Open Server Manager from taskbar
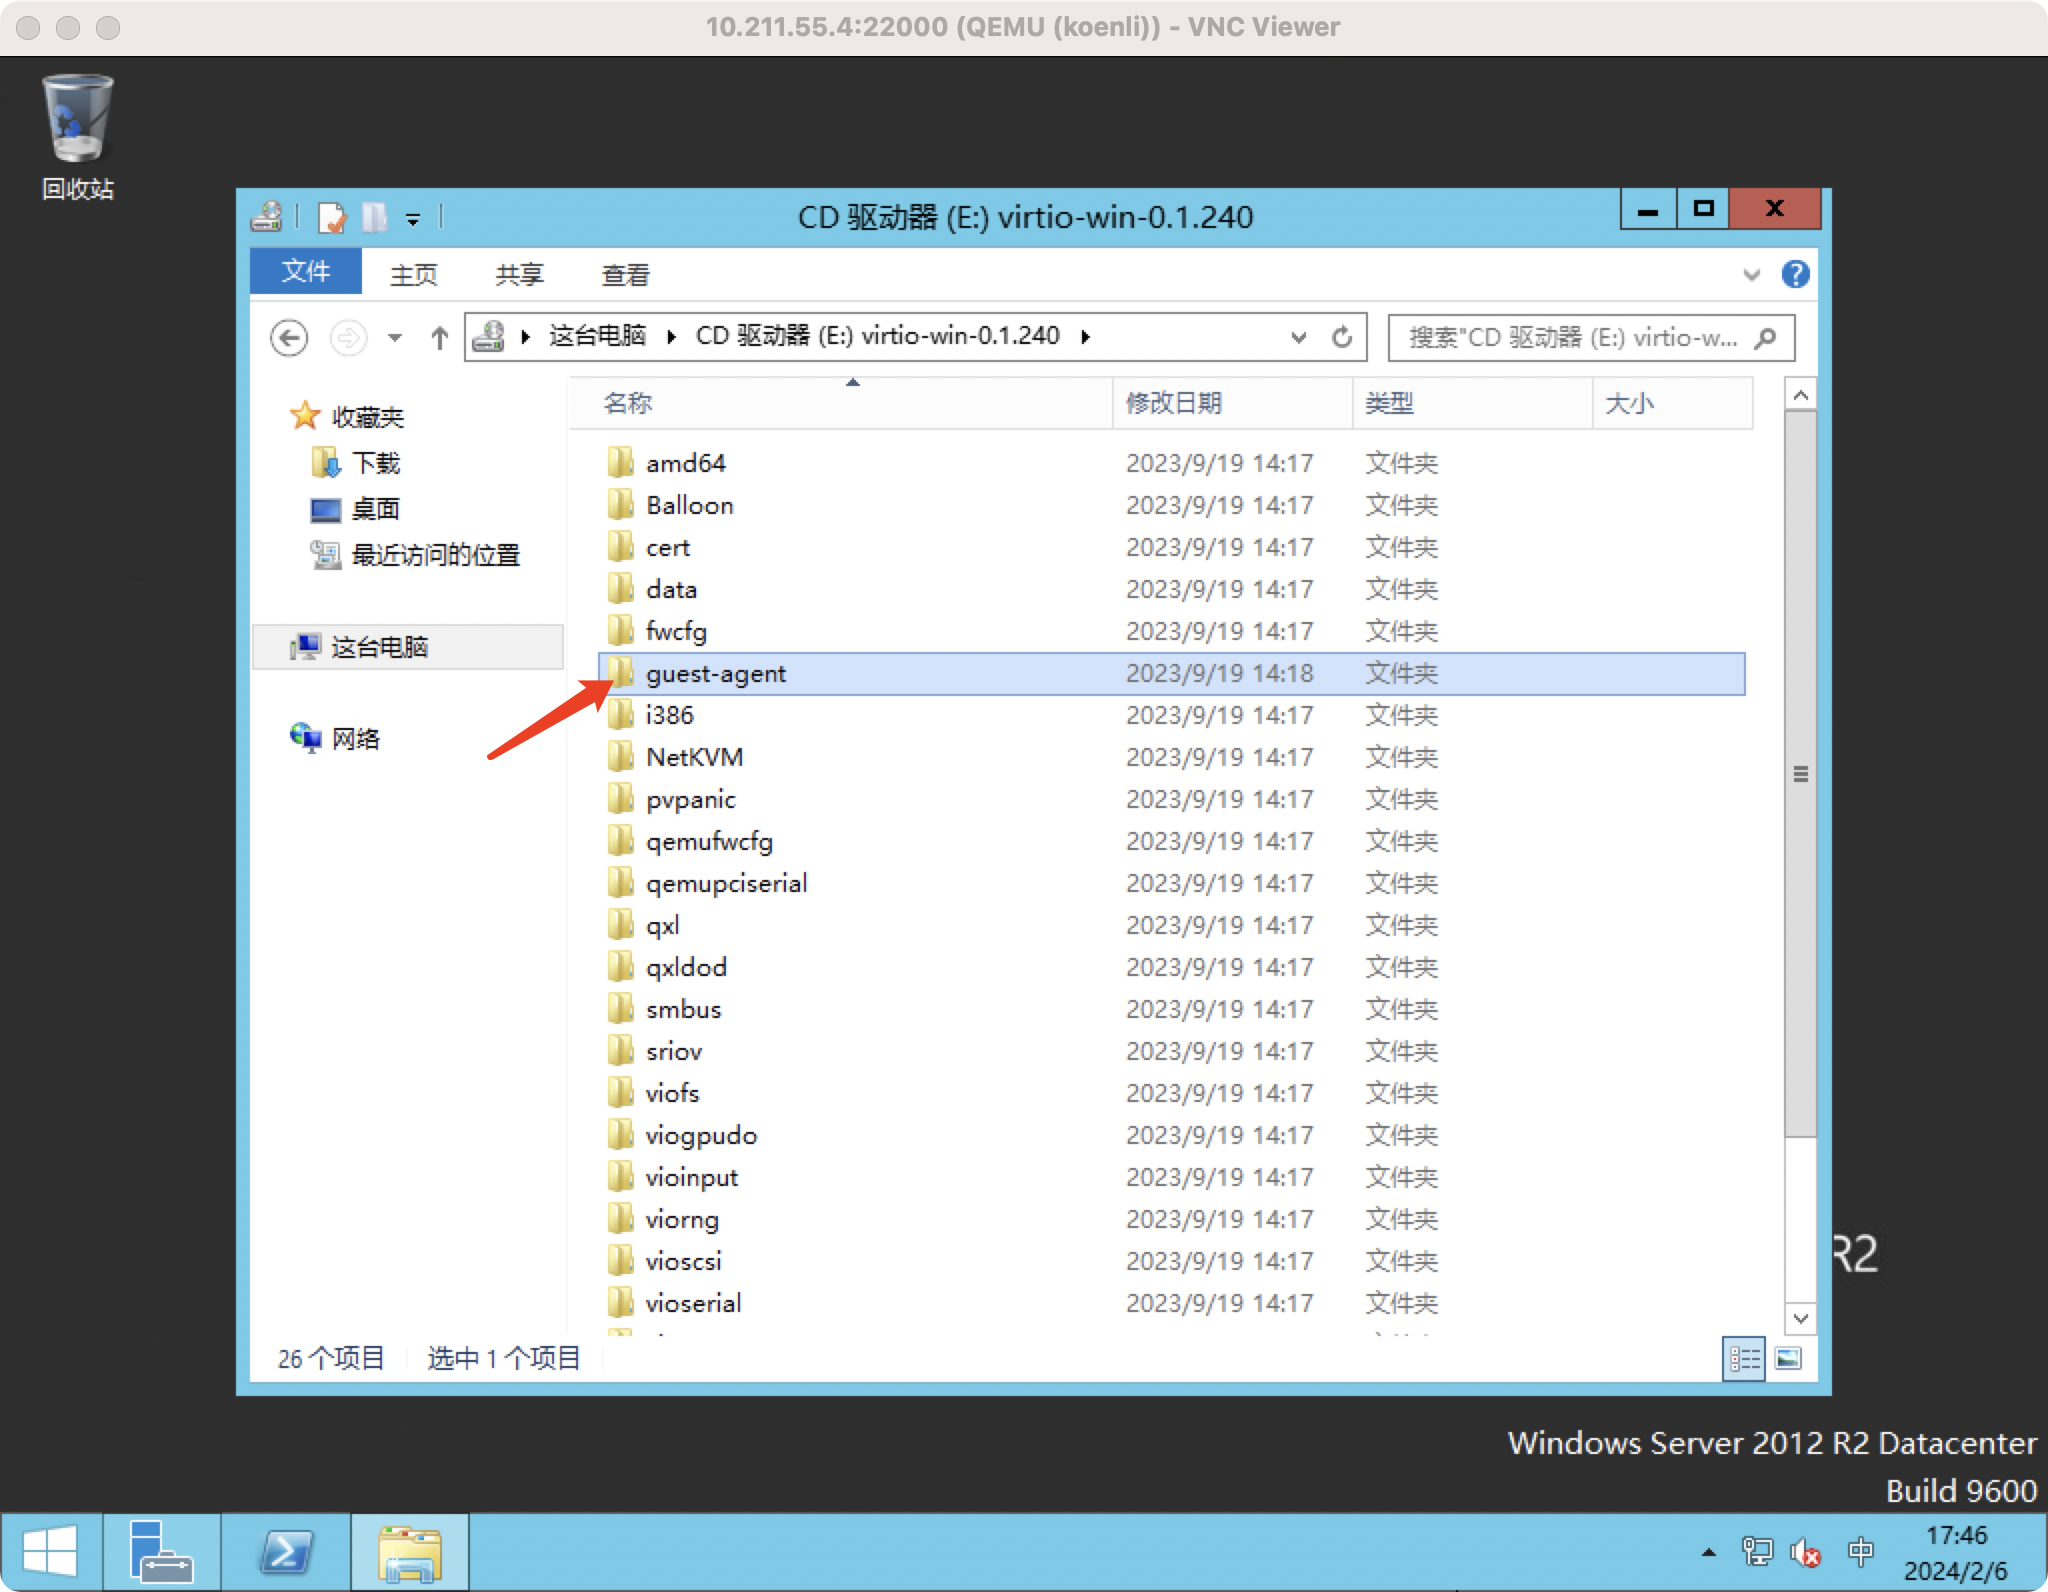The width and height of the screenshot is (2048, 1592). 160,1552
